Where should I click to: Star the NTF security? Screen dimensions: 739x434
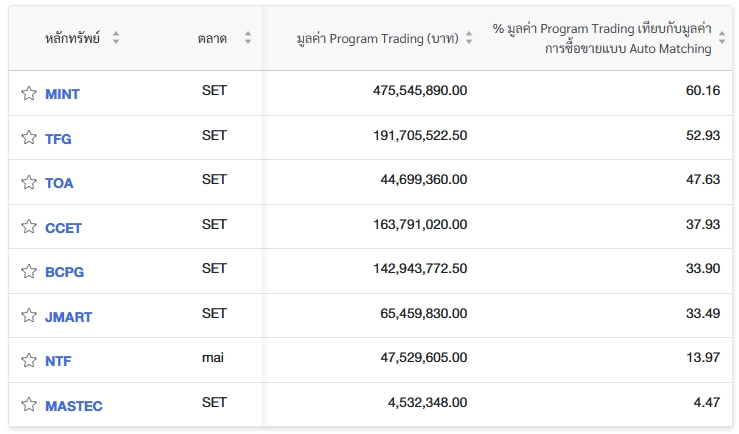click(29, 360)
